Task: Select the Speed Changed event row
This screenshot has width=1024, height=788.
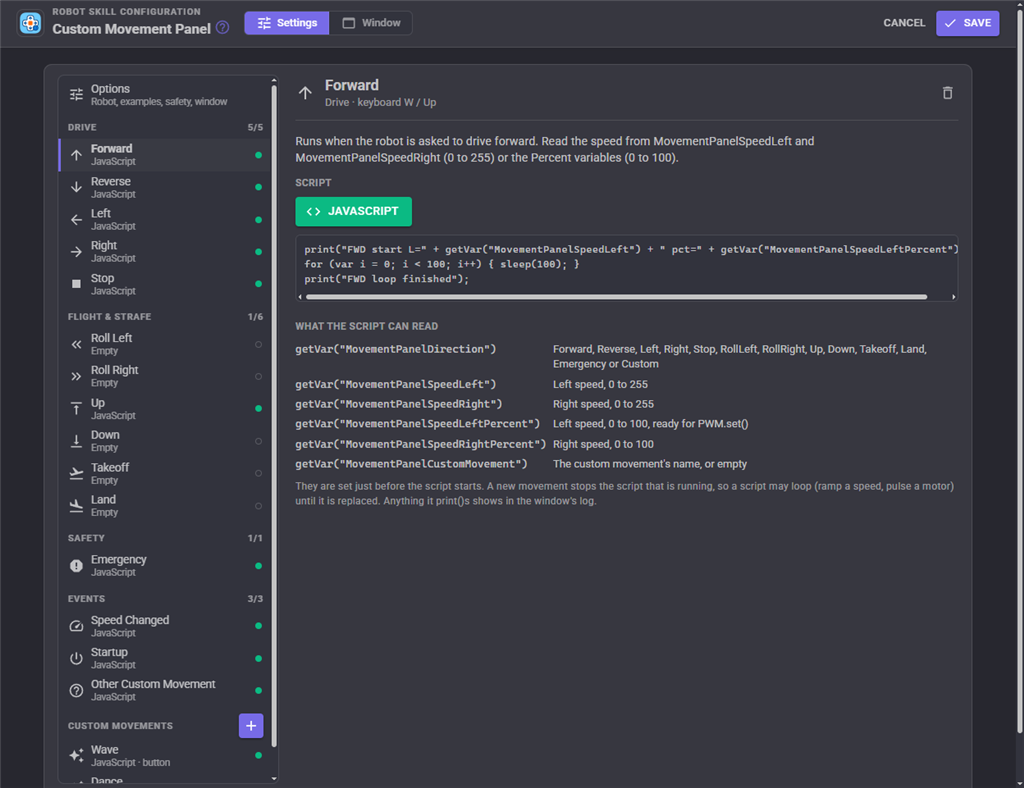Action: click(x=165, y=626)
